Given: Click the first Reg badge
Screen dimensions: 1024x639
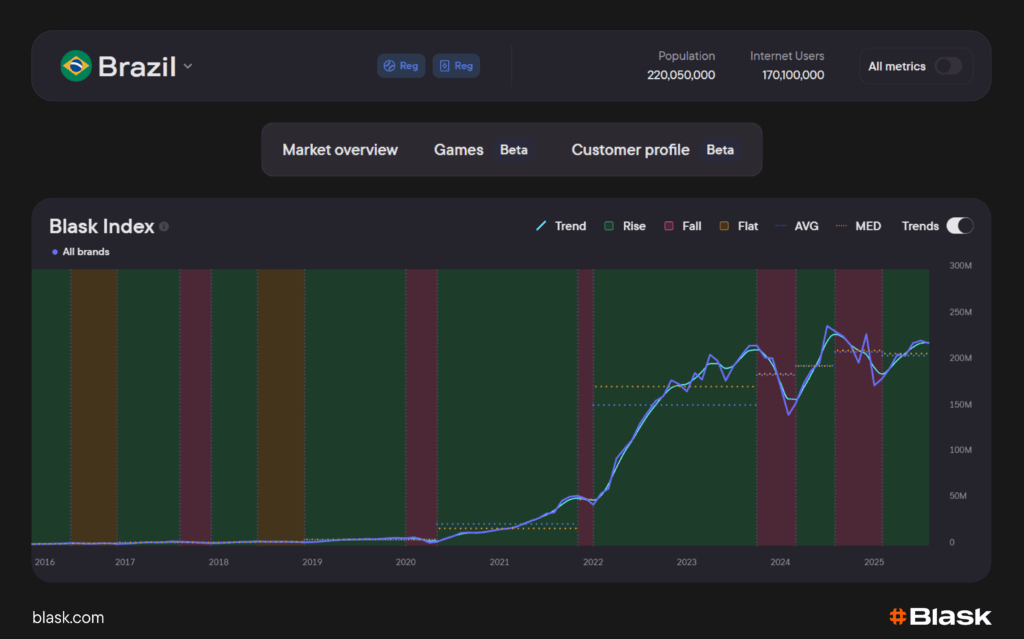Looking at the screenshot, I should (x=401, y=66).
